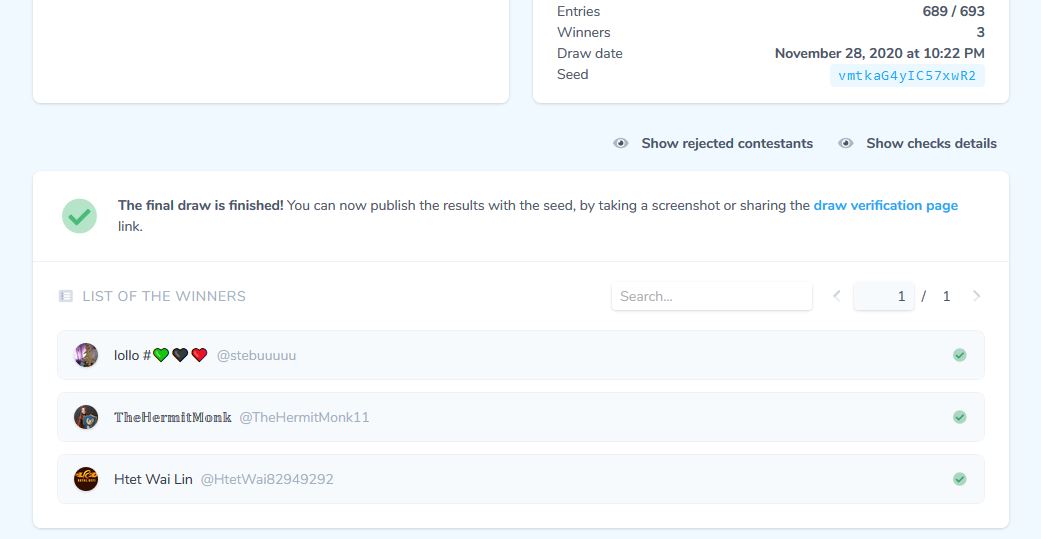
Task: Go to the previous winners page
Action: pyautogui.click(x=837, y=296)
